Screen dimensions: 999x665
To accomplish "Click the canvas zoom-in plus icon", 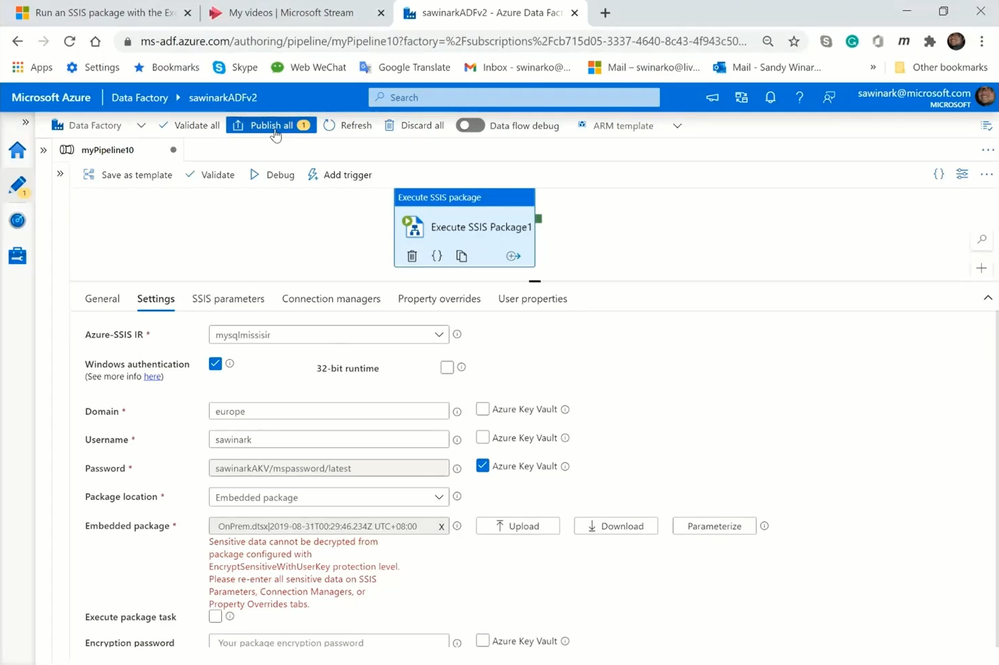I will (982, 268).
